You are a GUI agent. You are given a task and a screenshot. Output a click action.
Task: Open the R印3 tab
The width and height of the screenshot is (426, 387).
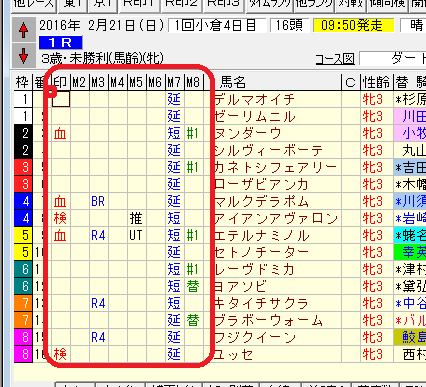(x=224, y=4)
